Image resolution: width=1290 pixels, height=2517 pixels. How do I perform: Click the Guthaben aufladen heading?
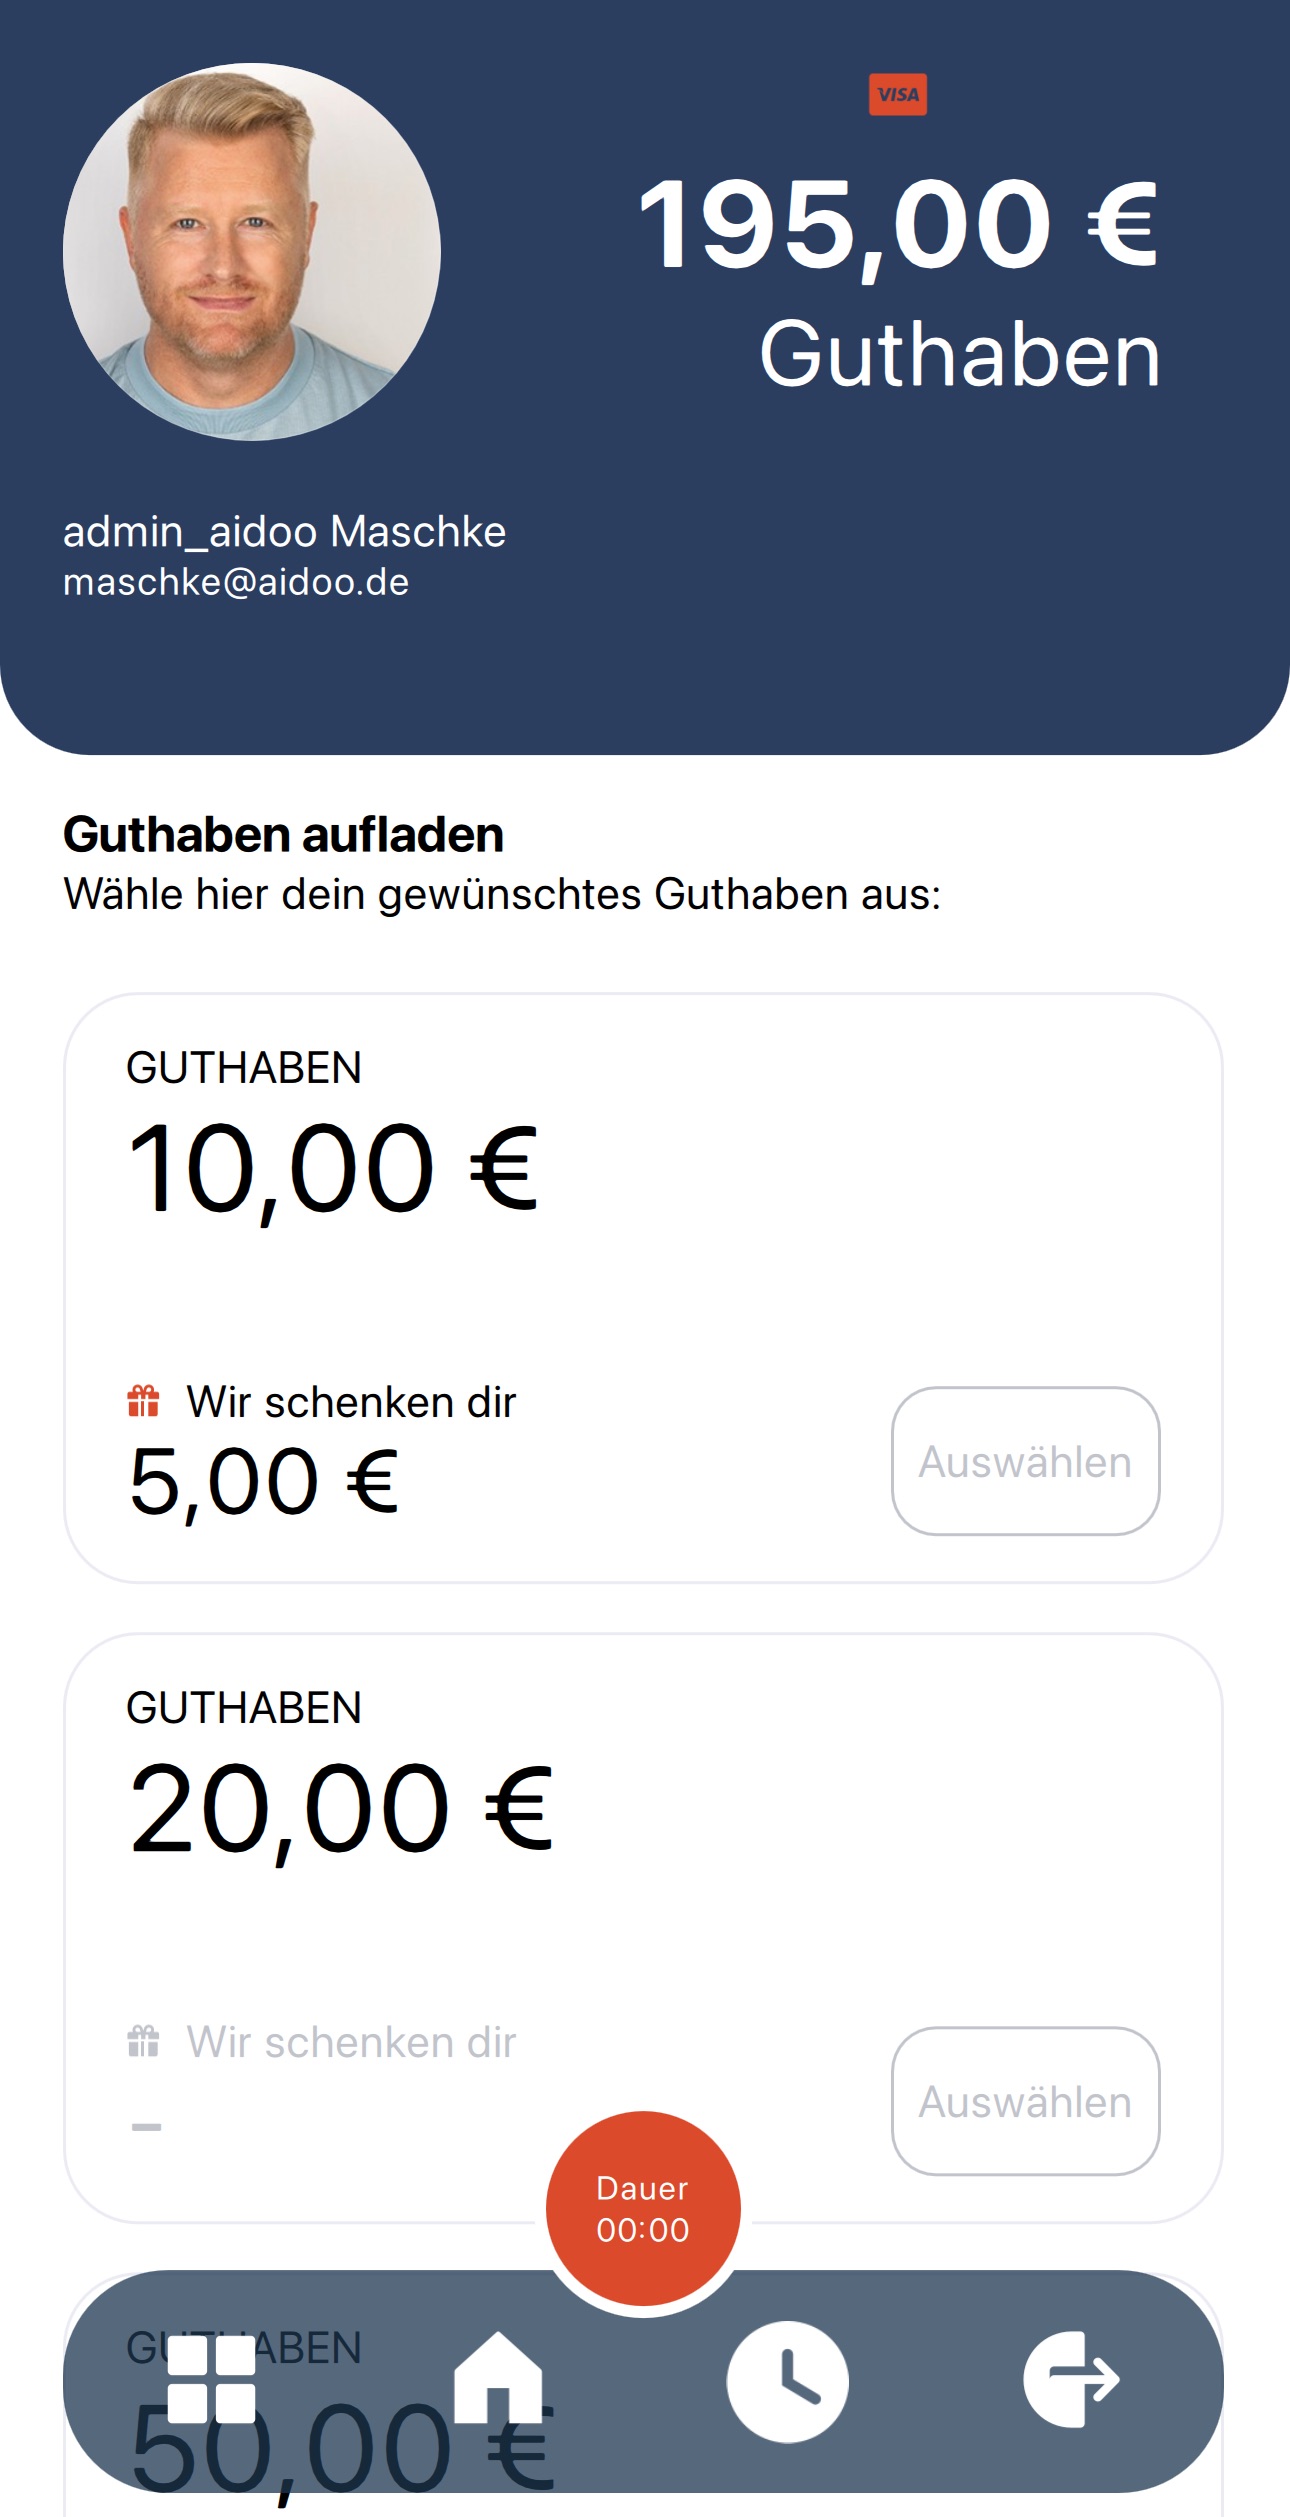tap(283, 834)
